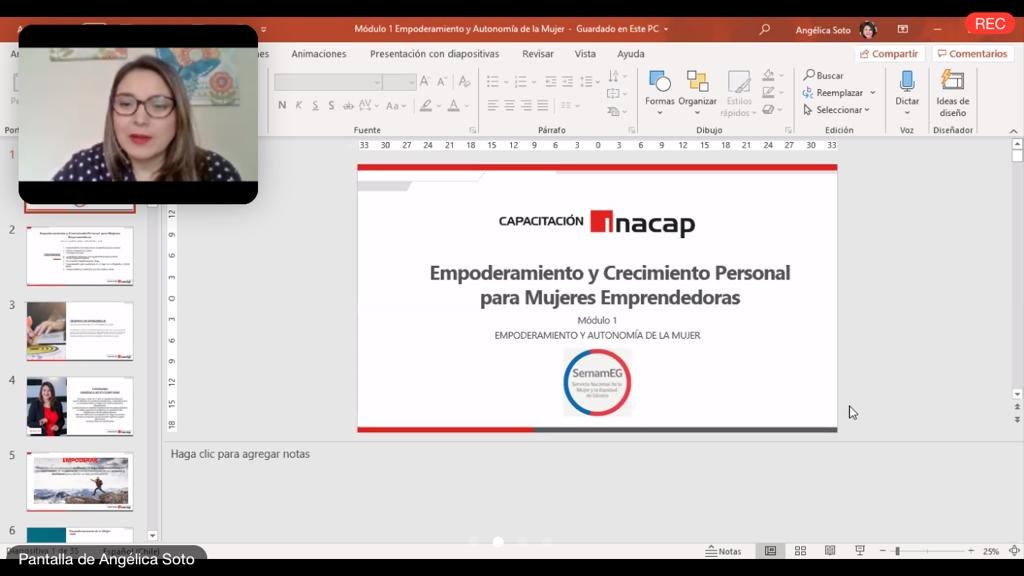Align paragraph text to the right
1024x576 pixels.
click(x=526, y=105)
